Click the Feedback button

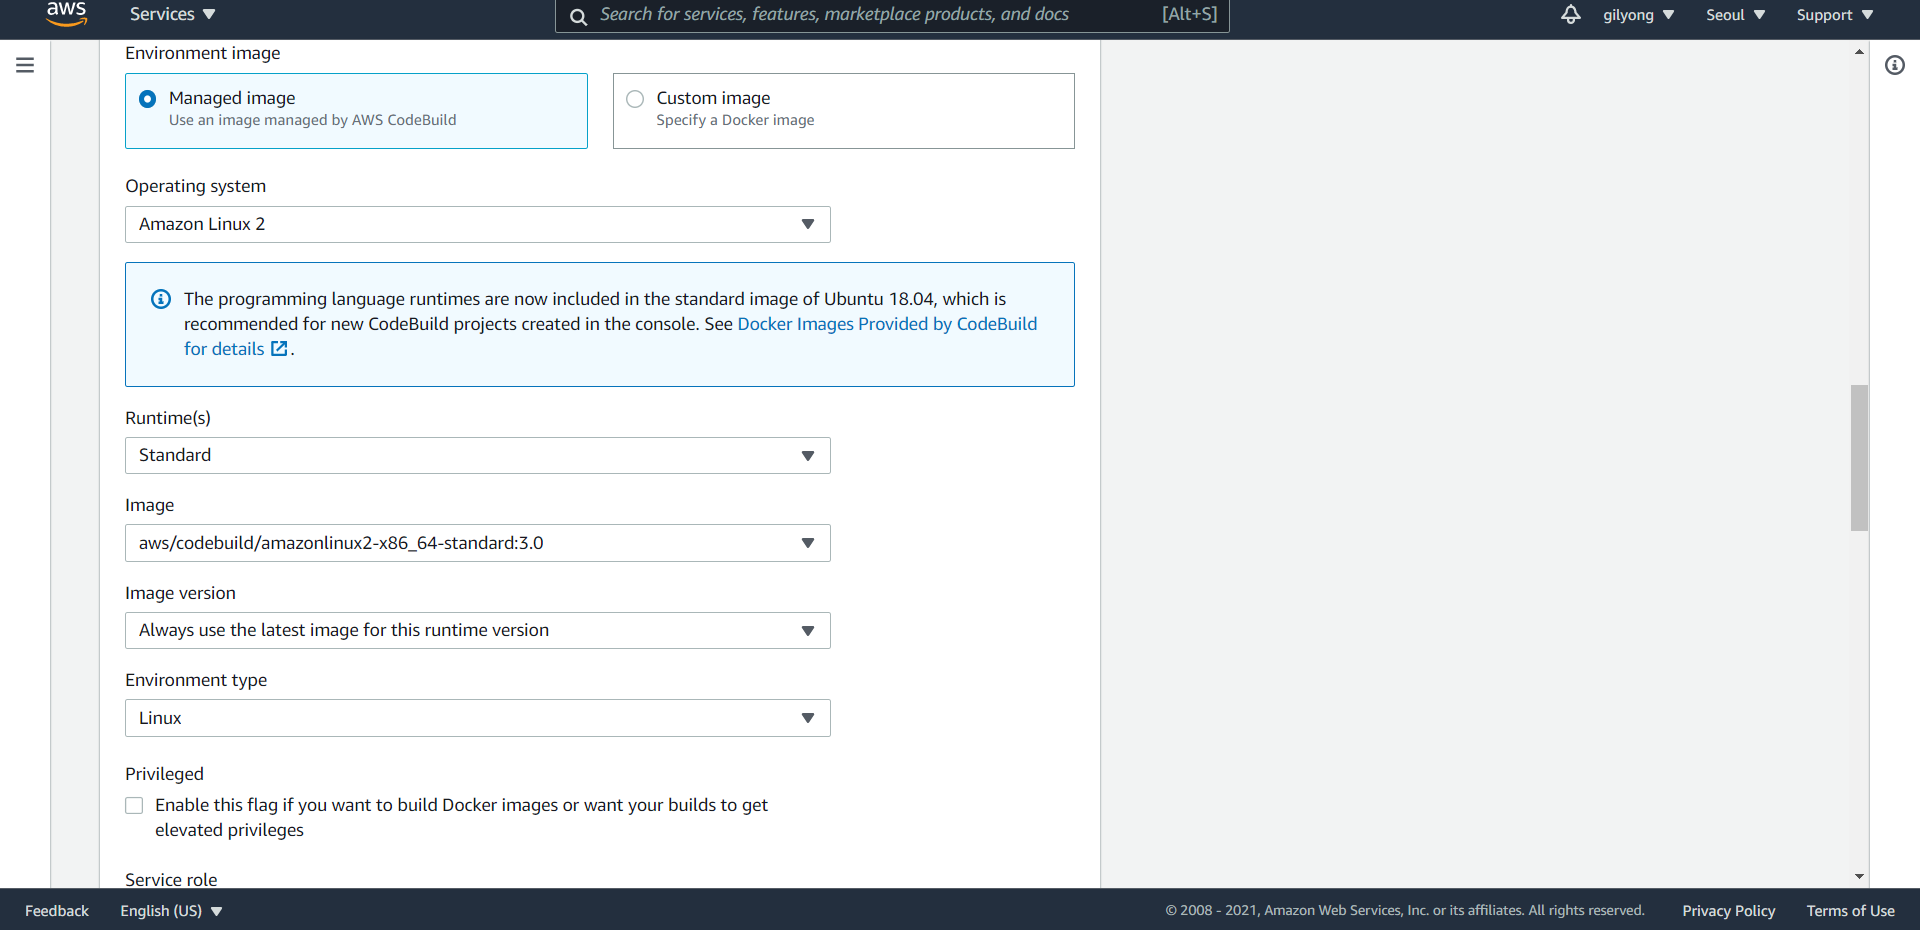(57, 911)
